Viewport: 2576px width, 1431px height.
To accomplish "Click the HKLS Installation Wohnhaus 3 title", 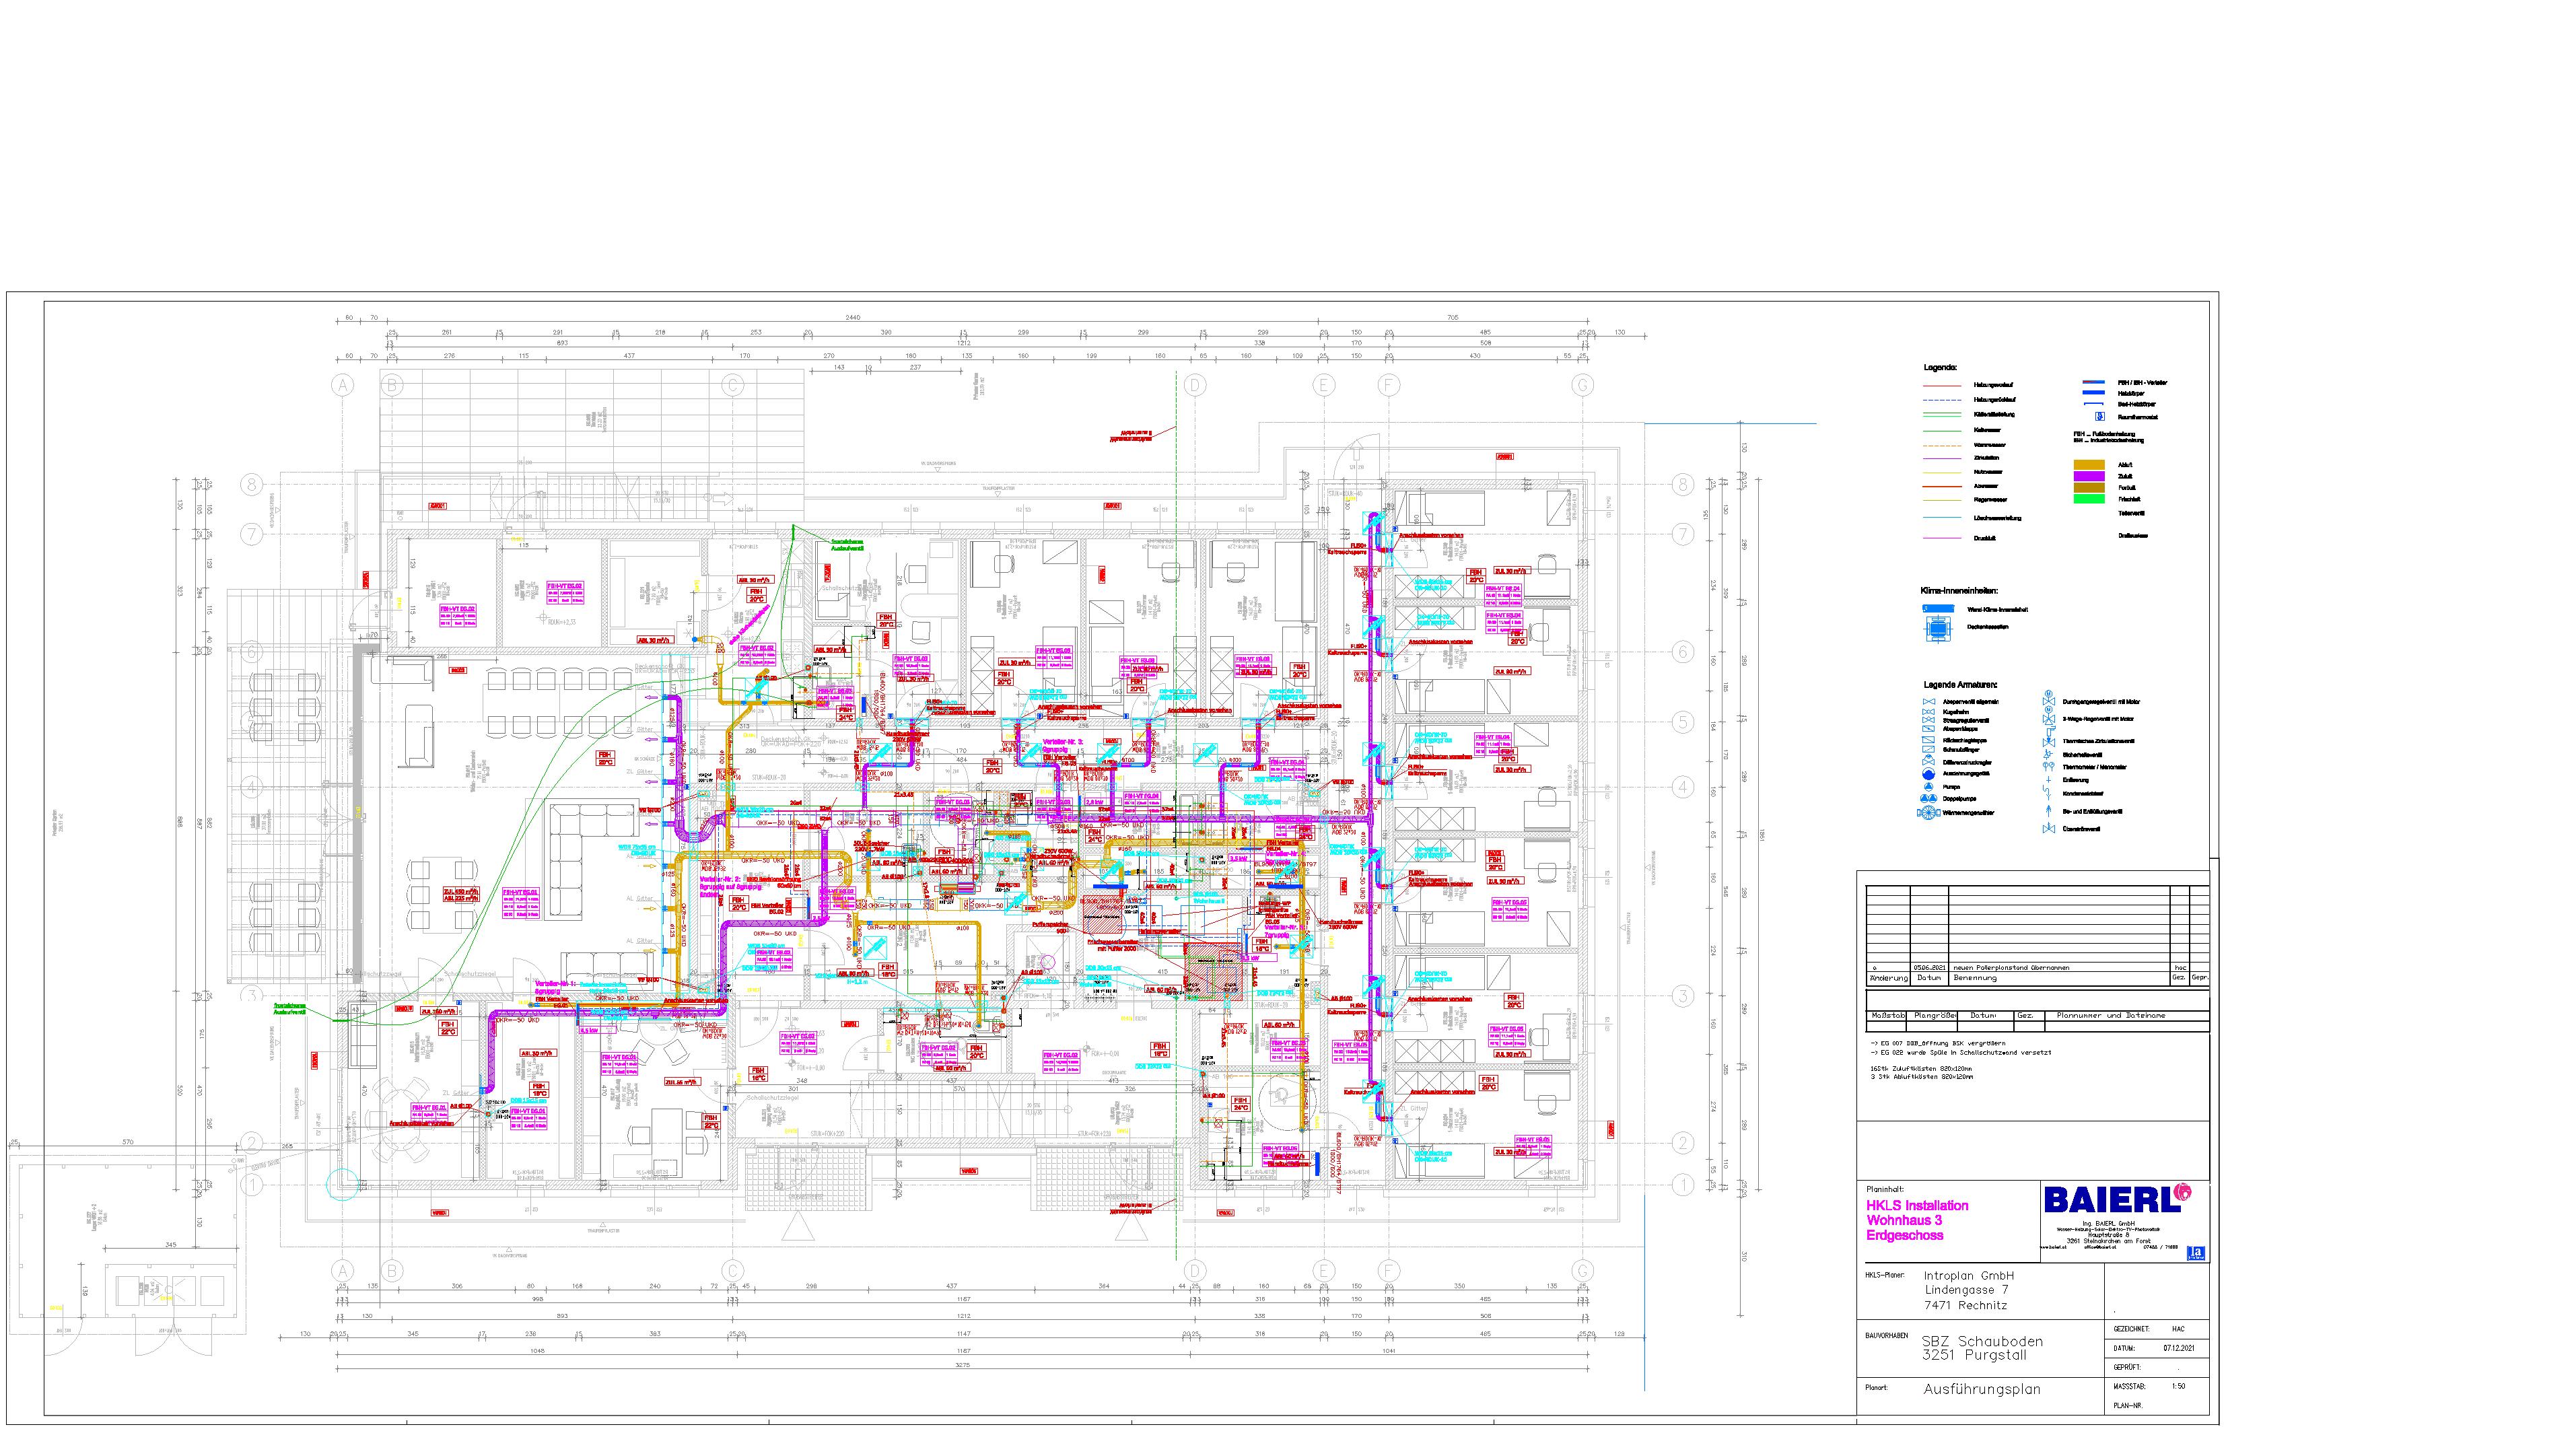I will (x=1917, y=1220).
